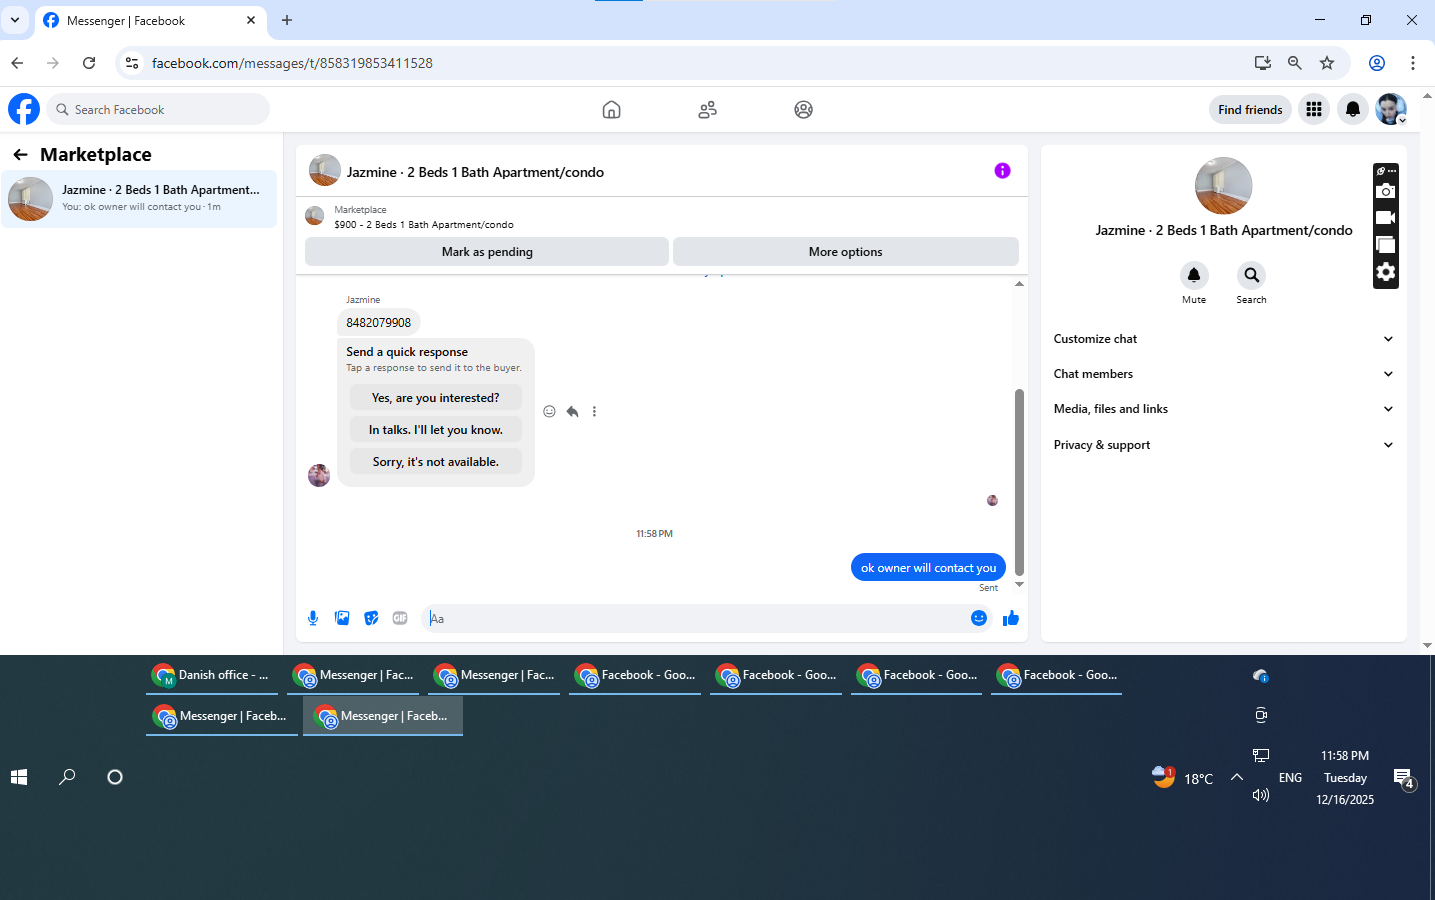Mute the conversation with bell button
Screen dimensions: 1435x900
[1194, 275]
